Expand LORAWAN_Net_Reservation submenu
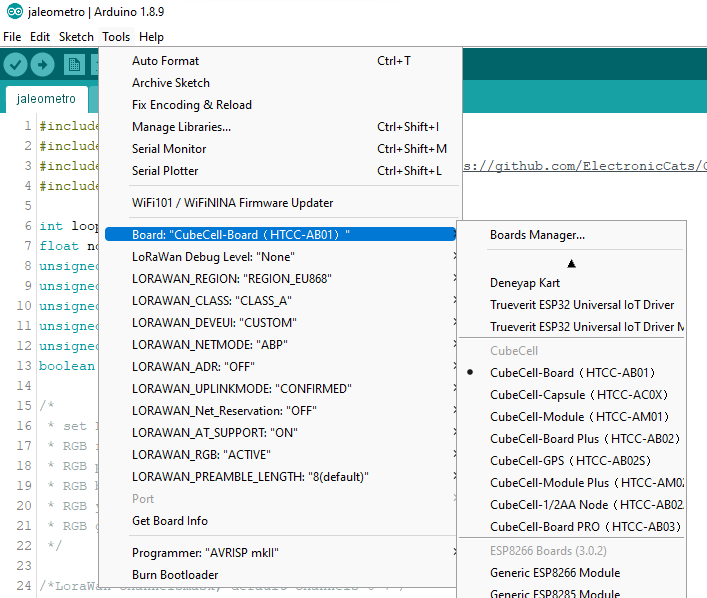Screen dimensions: 707x598 [280, 411]
